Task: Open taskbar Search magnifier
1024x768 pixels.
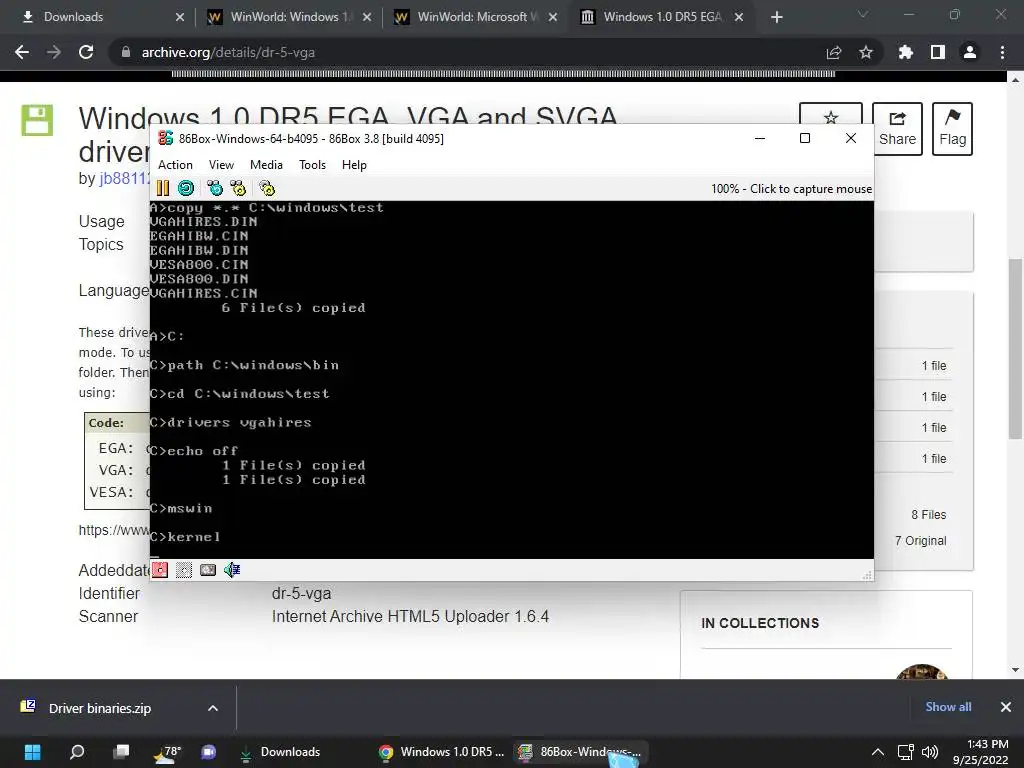Action: (x=77, y=752)
